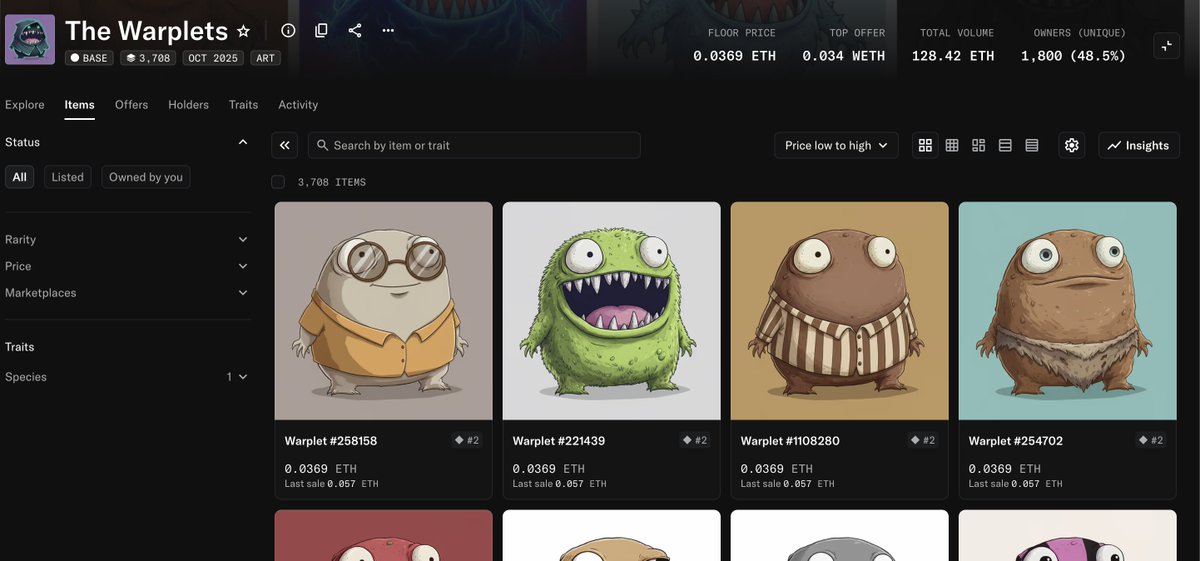
Task: Copy collection address with the copy icon
Action: tap(321, 30)
